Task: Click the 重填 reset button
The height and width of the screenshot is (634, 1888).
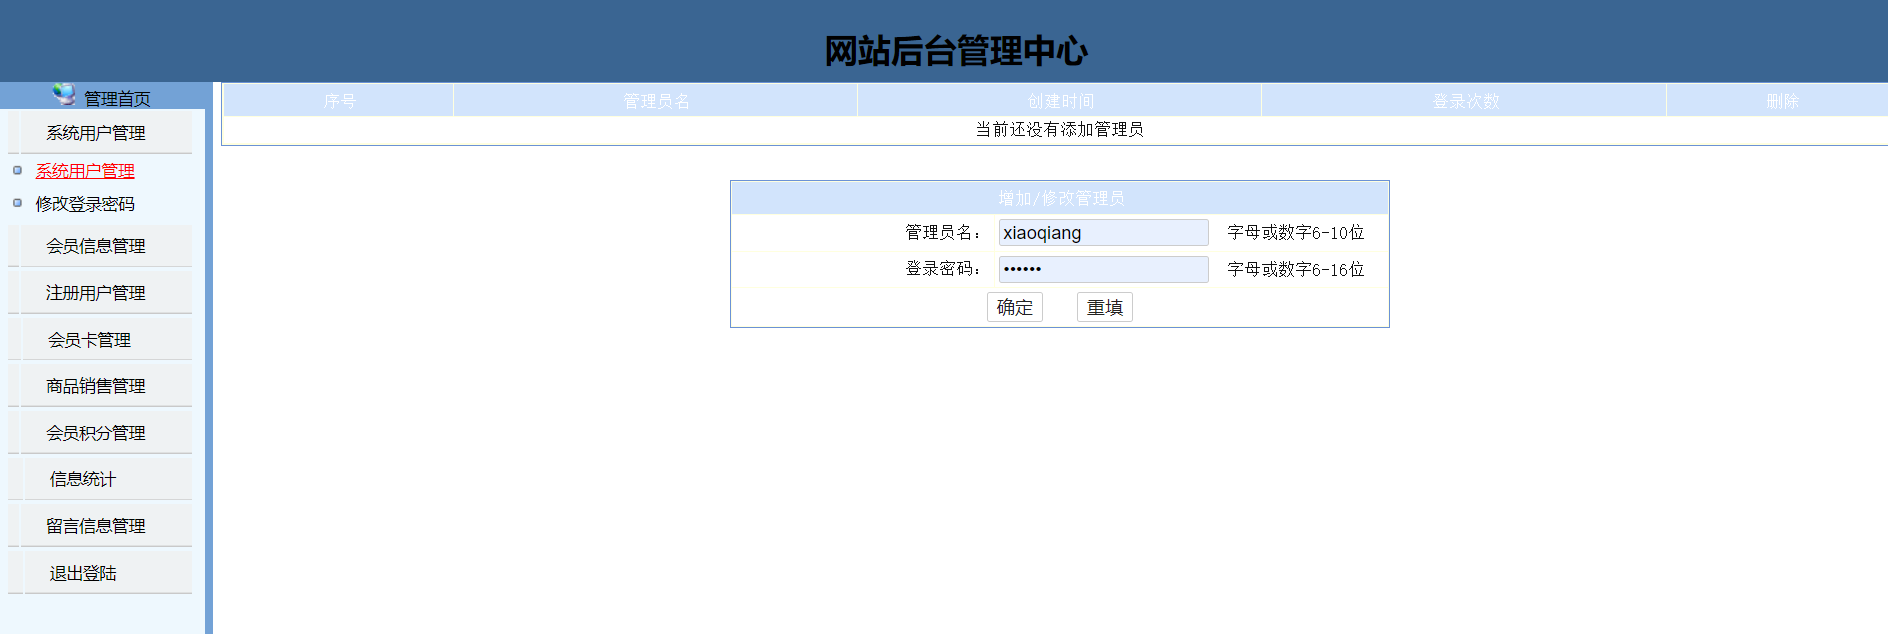Action: coord(1105,307)
